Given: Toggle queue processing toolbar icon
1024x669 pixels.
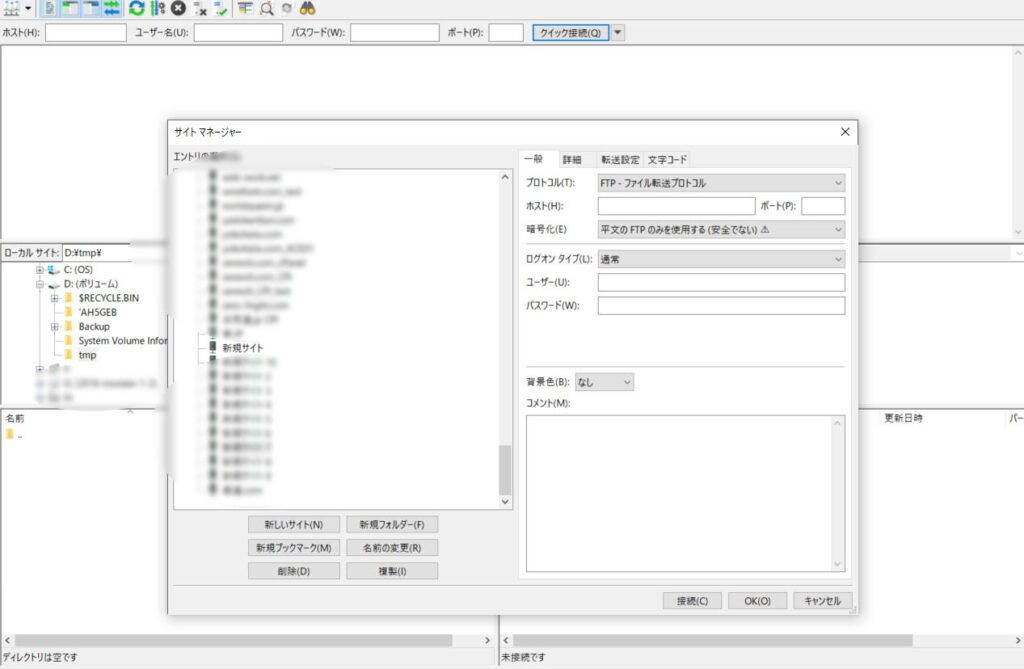Looking at the screenshot, I should (157, 8).
